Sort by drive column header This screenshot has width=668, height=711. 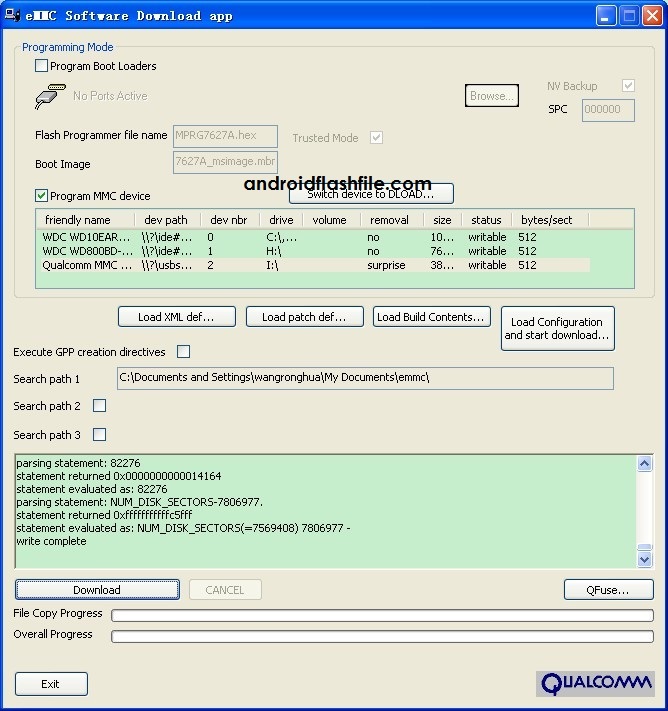(x=281, y=220)
